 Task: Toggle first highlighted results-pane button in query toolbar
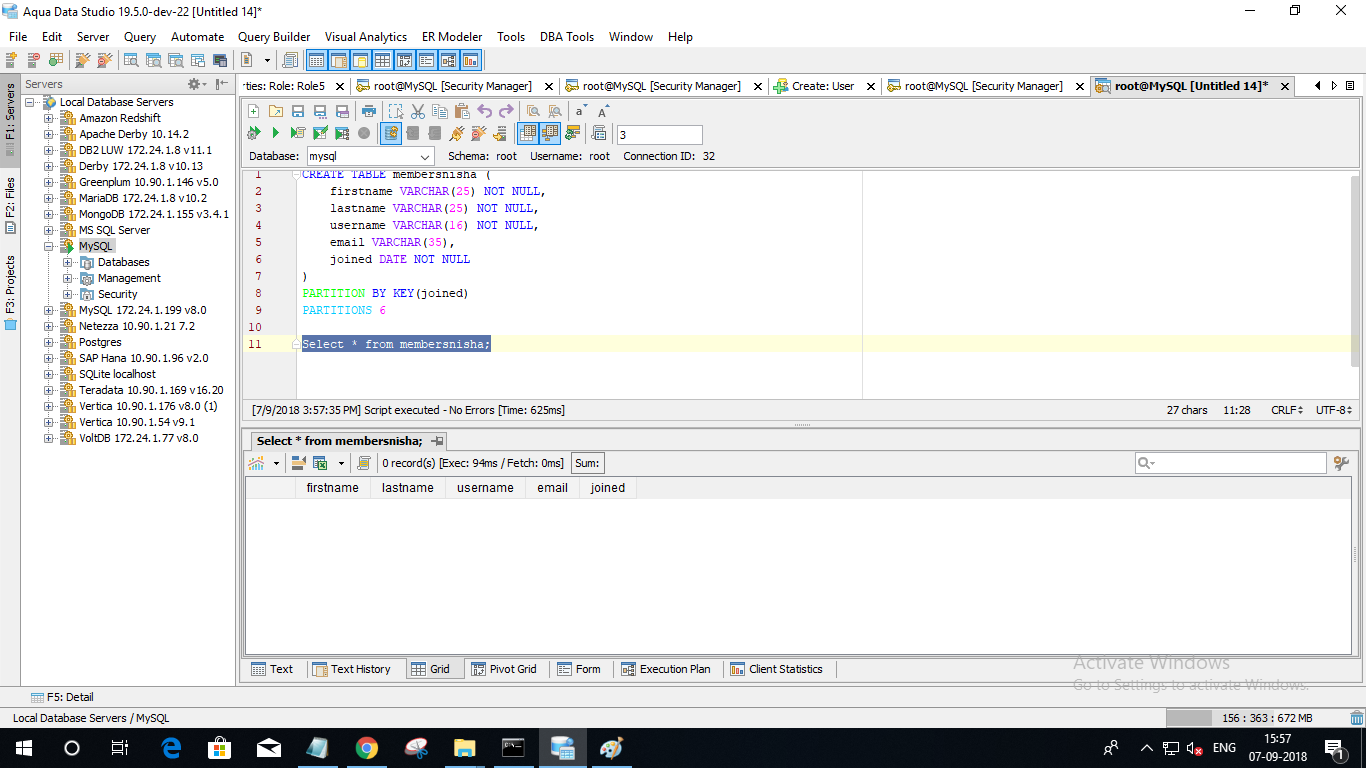tap(527, 132)
